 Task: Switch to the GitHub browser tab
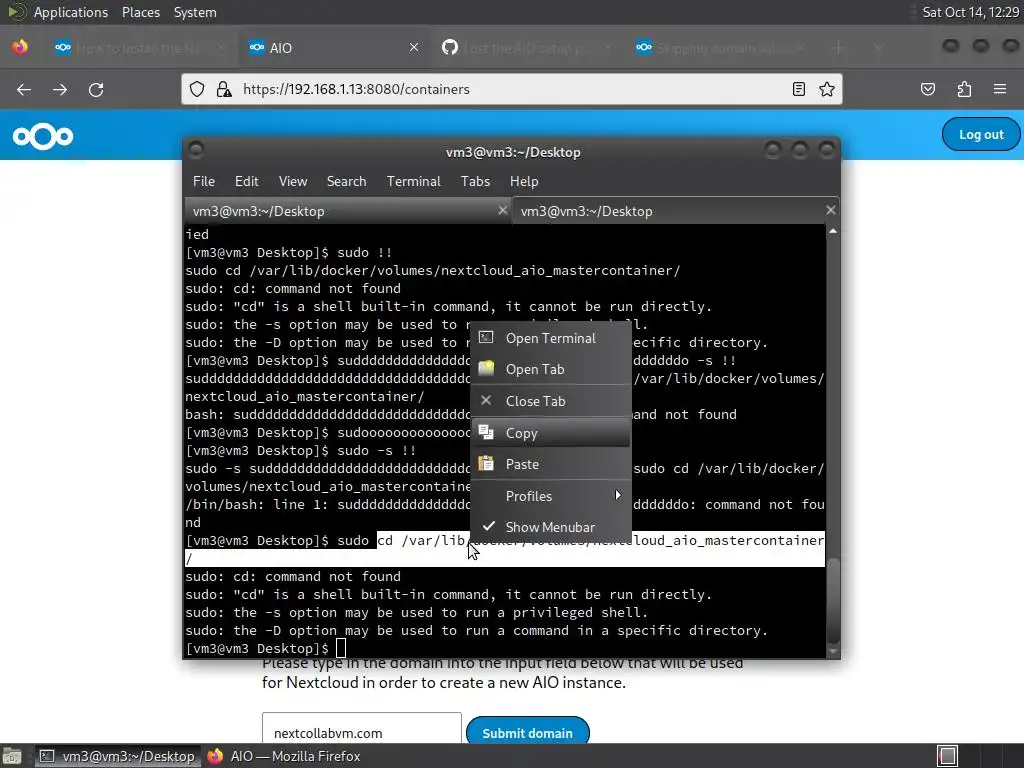(x=528, y=47)
